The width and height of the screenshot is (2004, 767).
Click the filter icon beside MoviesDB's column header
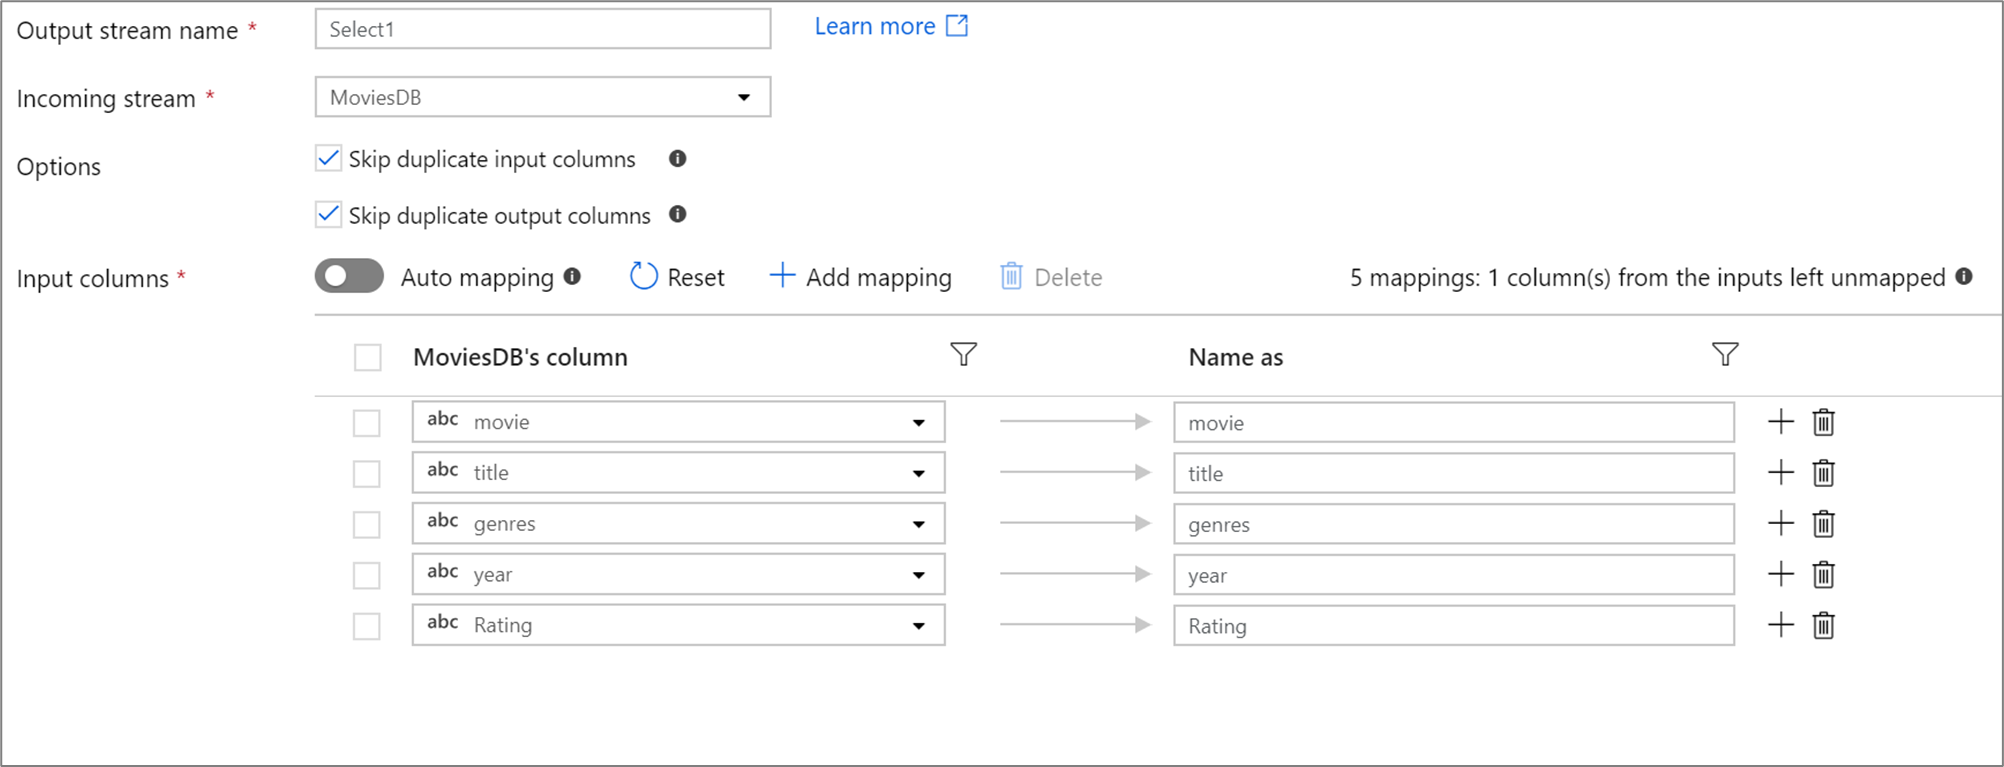click(x=963, y=355)
